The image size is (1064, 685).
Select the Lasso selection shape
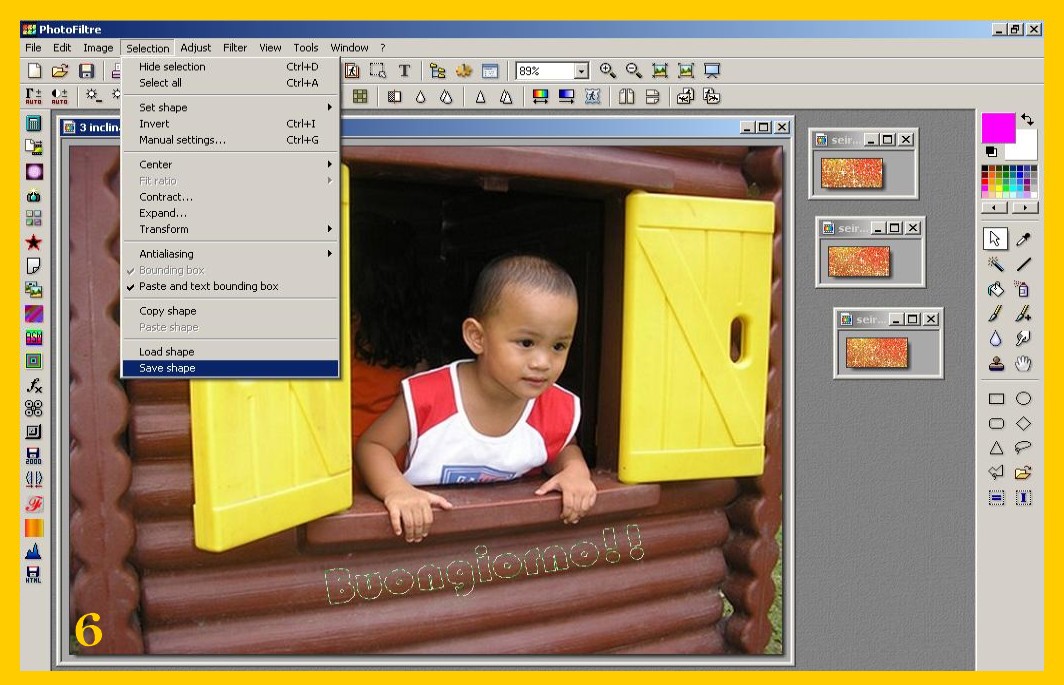click(1023, 448)
